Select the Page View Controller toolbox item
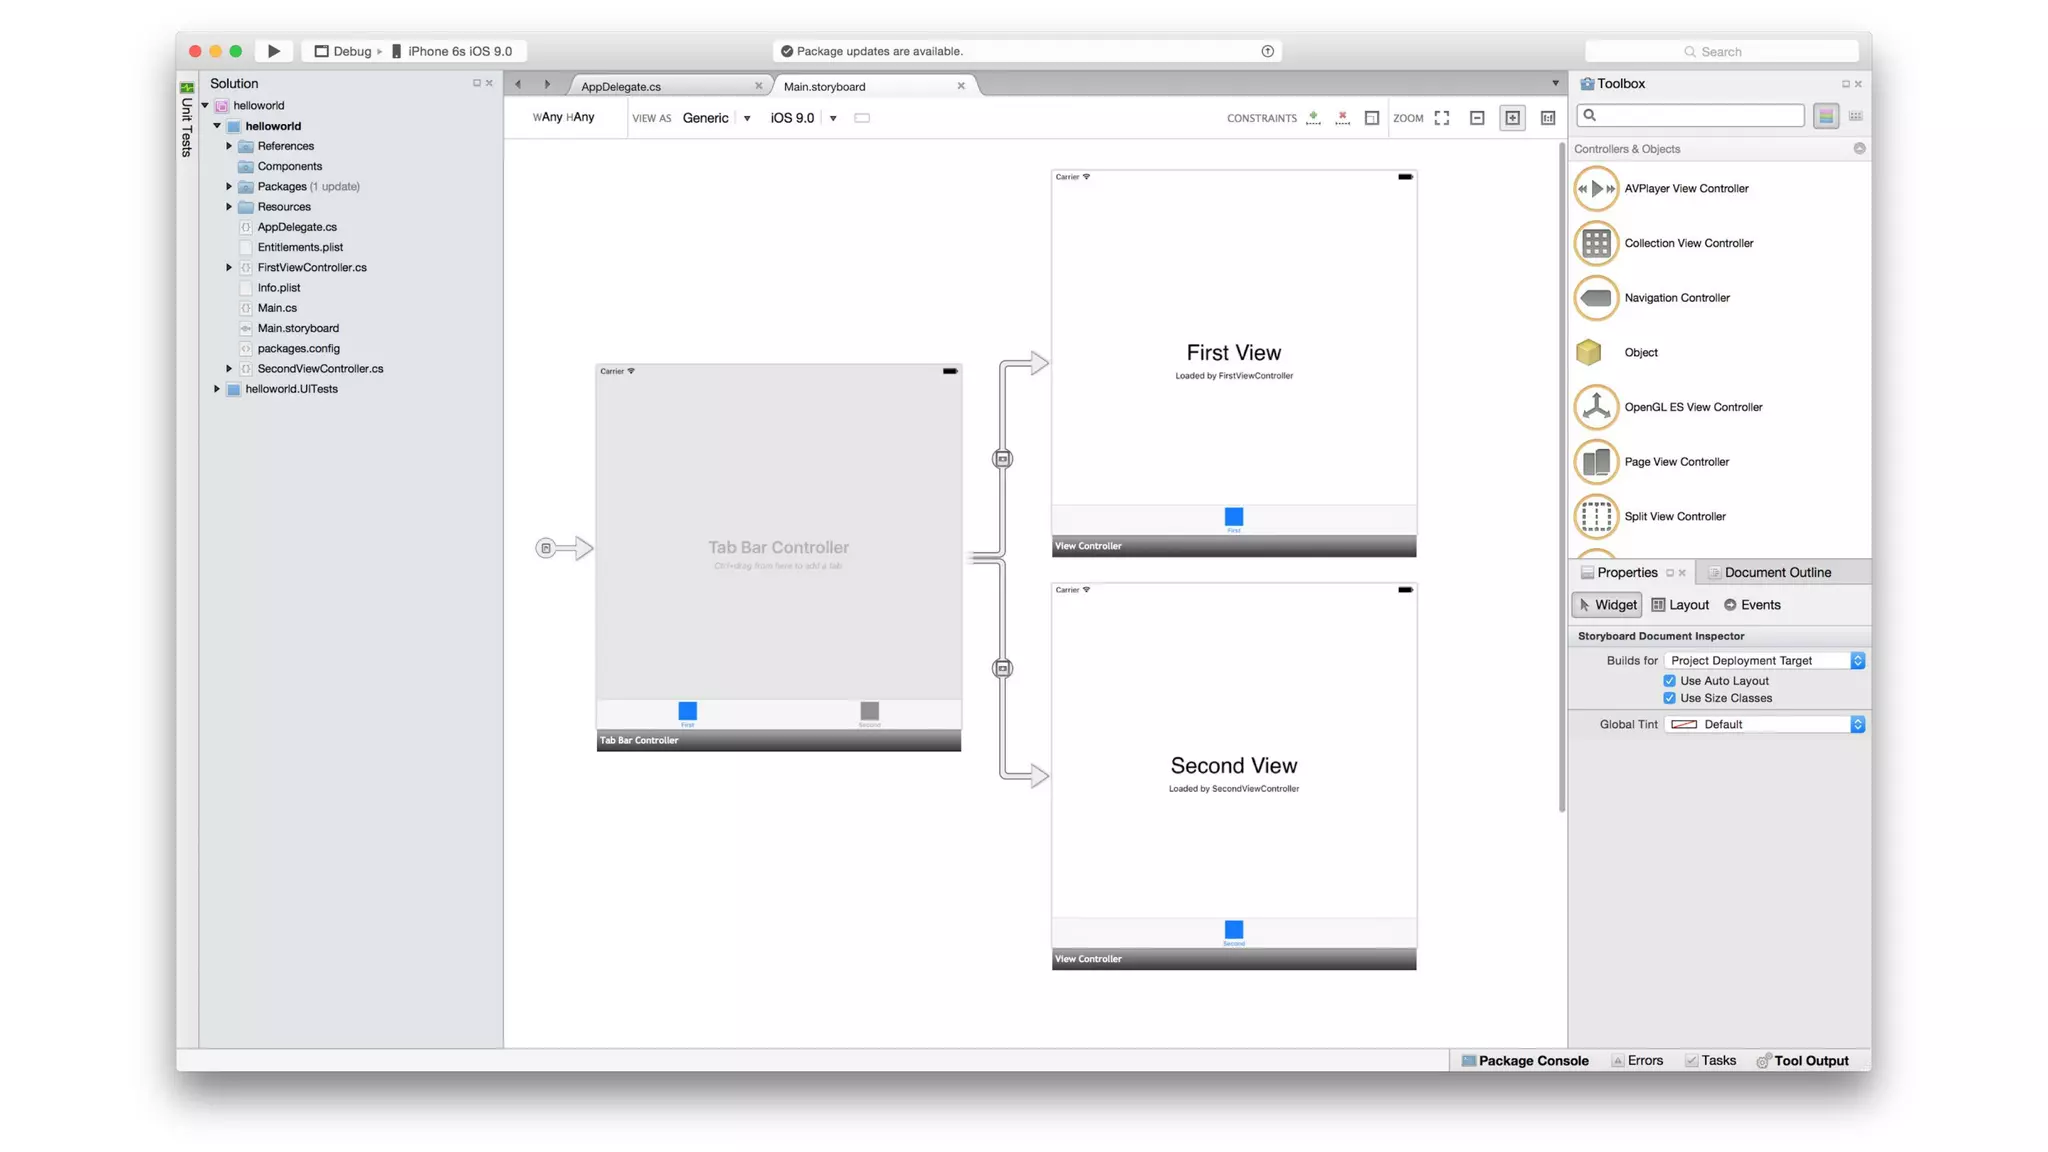This screenshot has height=1152, width=2048. pos(1676,462)
